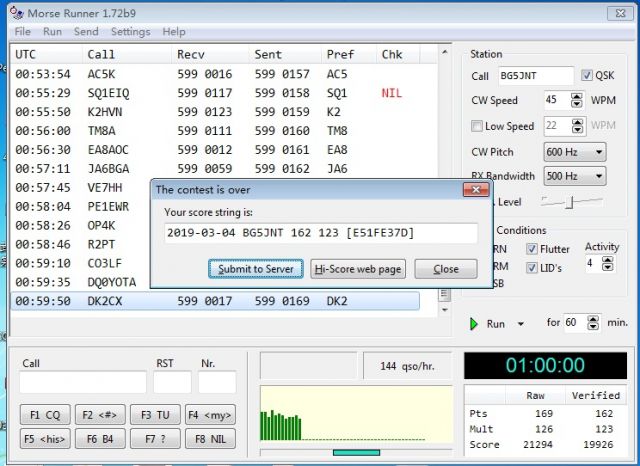The height and width of the screenshot is (466, 640).
Task: Open the File menu
Action: click(x=22, y=31)
